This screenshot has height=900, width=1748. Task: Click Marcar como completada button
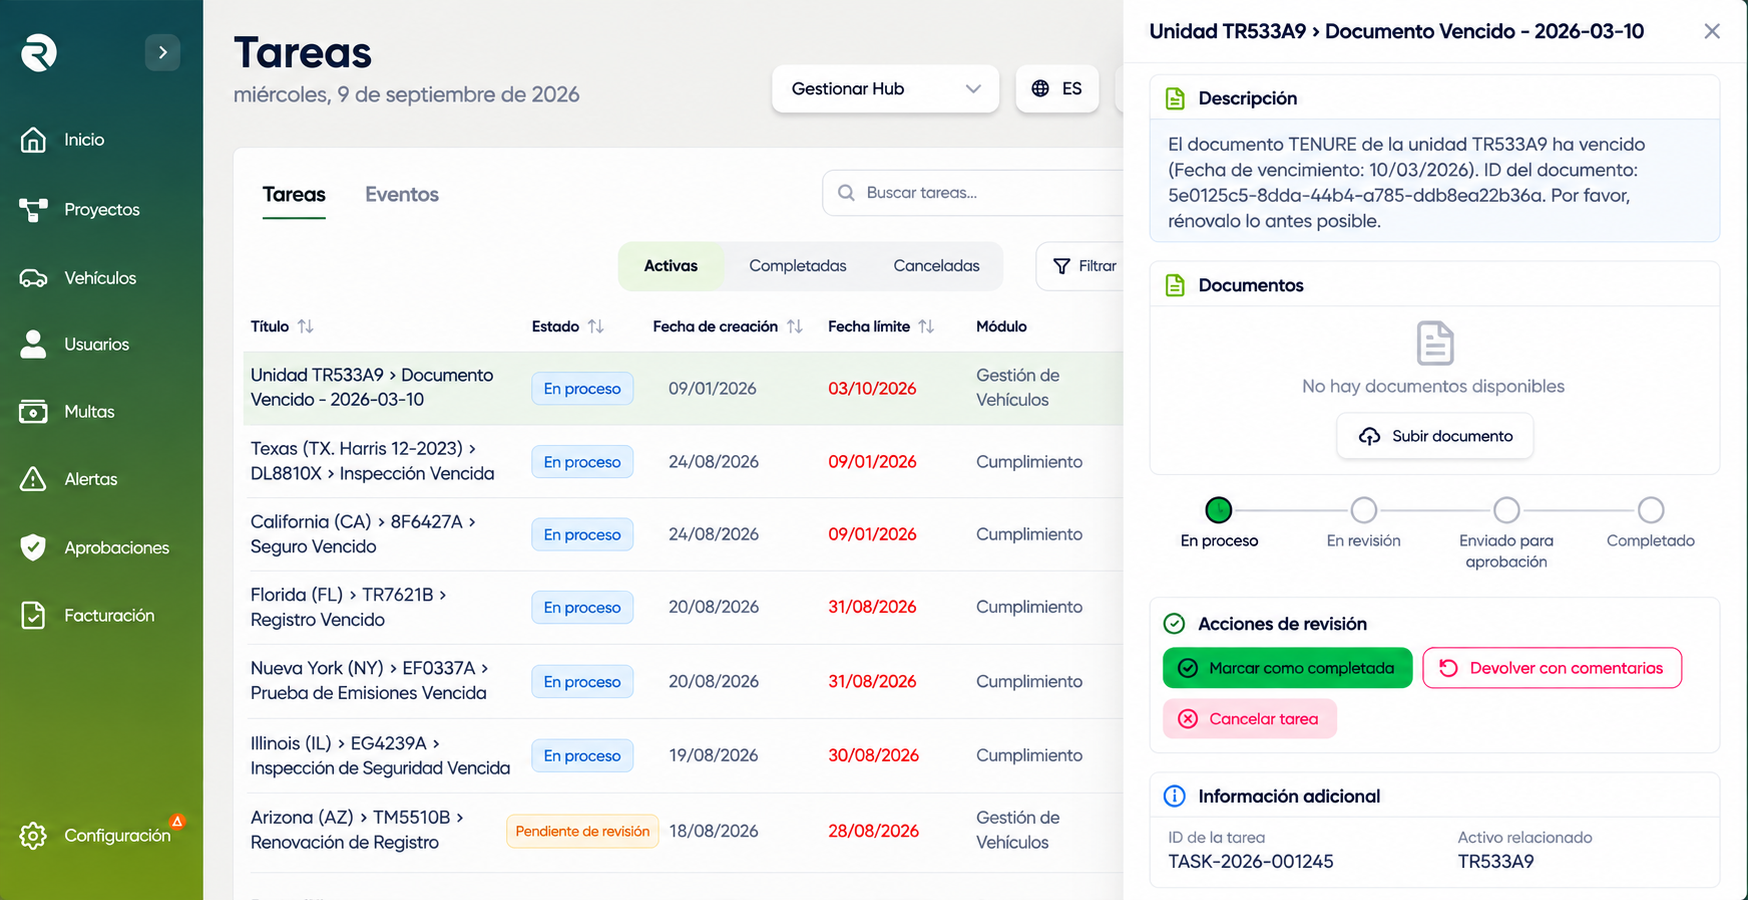(1287, 668)
